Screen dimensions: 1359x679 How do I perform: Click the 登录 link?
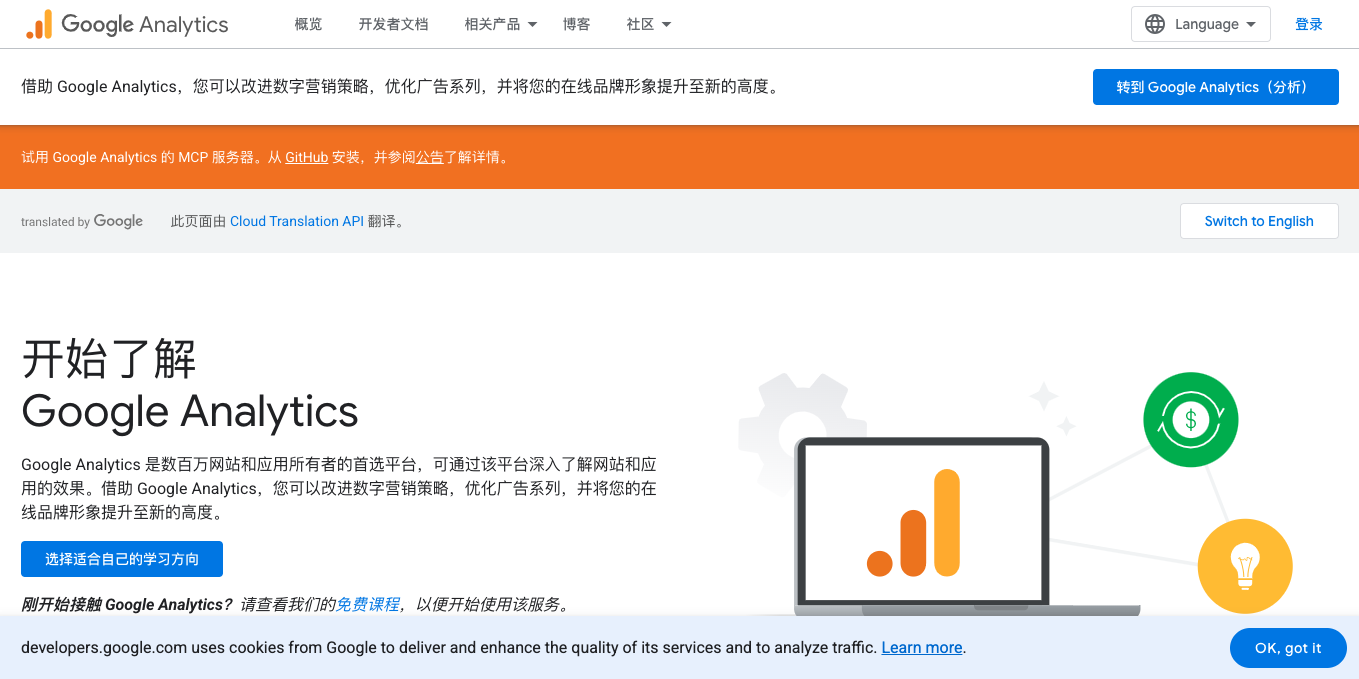tap(1309, 23)
